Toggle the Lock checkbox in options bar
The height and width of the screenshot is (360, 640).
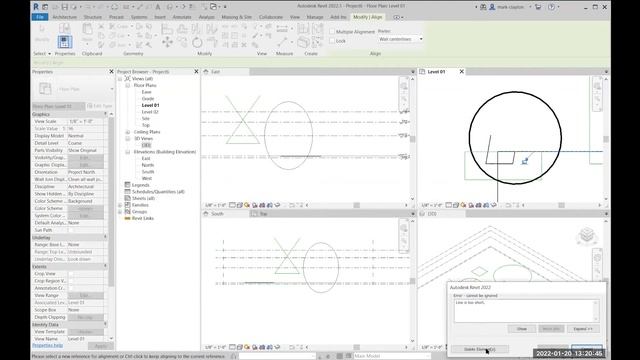332,41
